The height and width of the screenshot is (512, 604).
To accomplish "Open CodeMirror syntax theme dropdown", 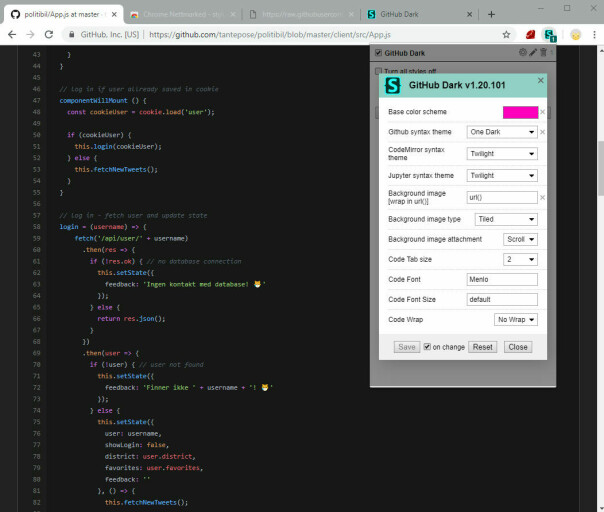I will pyautogui.click(x=502, y=154).
